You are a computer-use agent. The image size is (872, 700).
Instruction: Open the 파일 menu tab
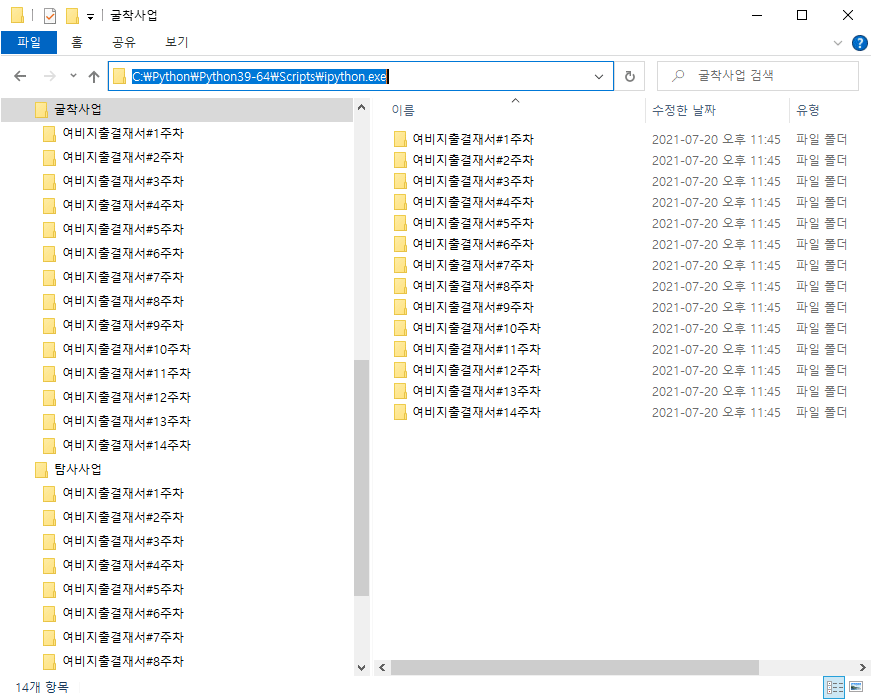[29, 42]
